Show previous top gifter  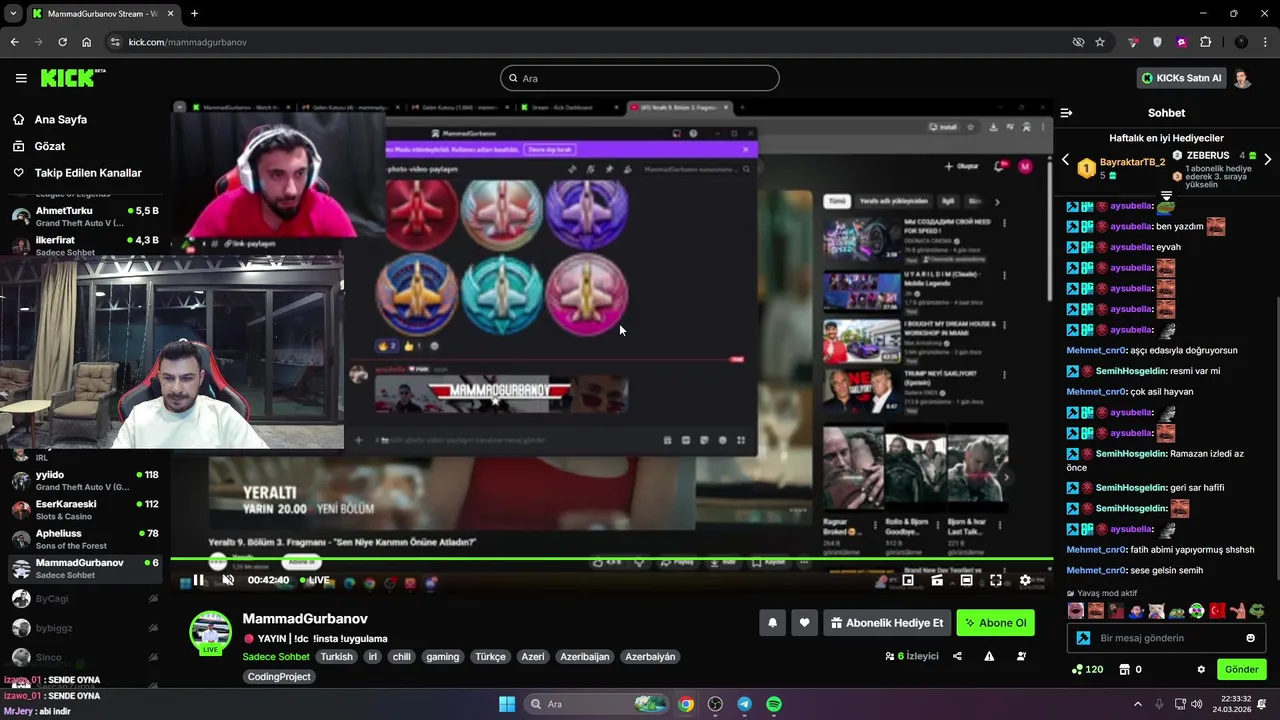click(1065, 160)
